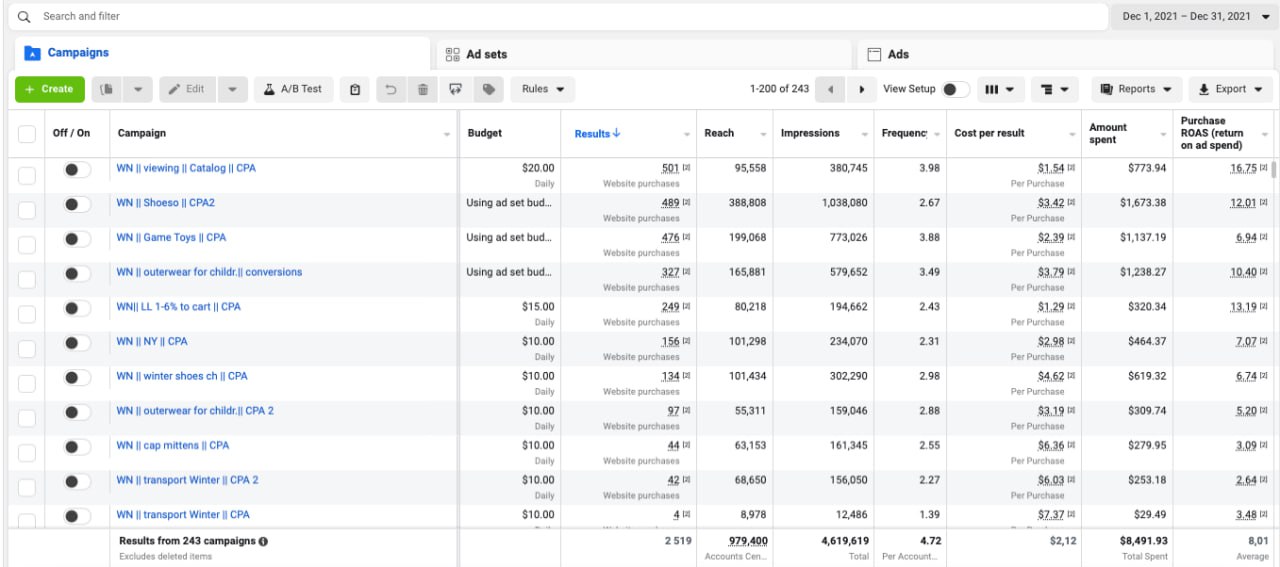The height and width of the screenshot is (567, 1280).
Task: Click the undo arrow icon
Action: coord(390,89)
